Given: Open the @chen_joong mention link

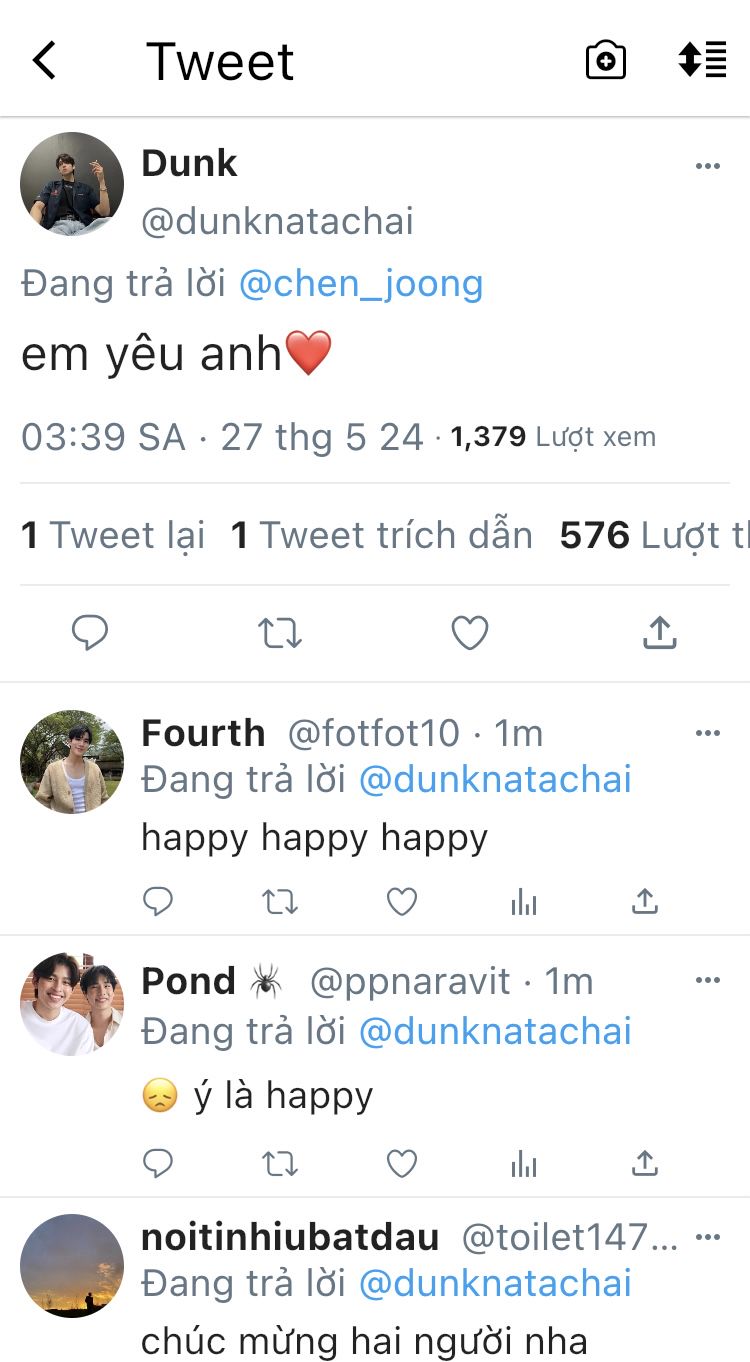Looking at the screenshot, I should pos(361,284).
